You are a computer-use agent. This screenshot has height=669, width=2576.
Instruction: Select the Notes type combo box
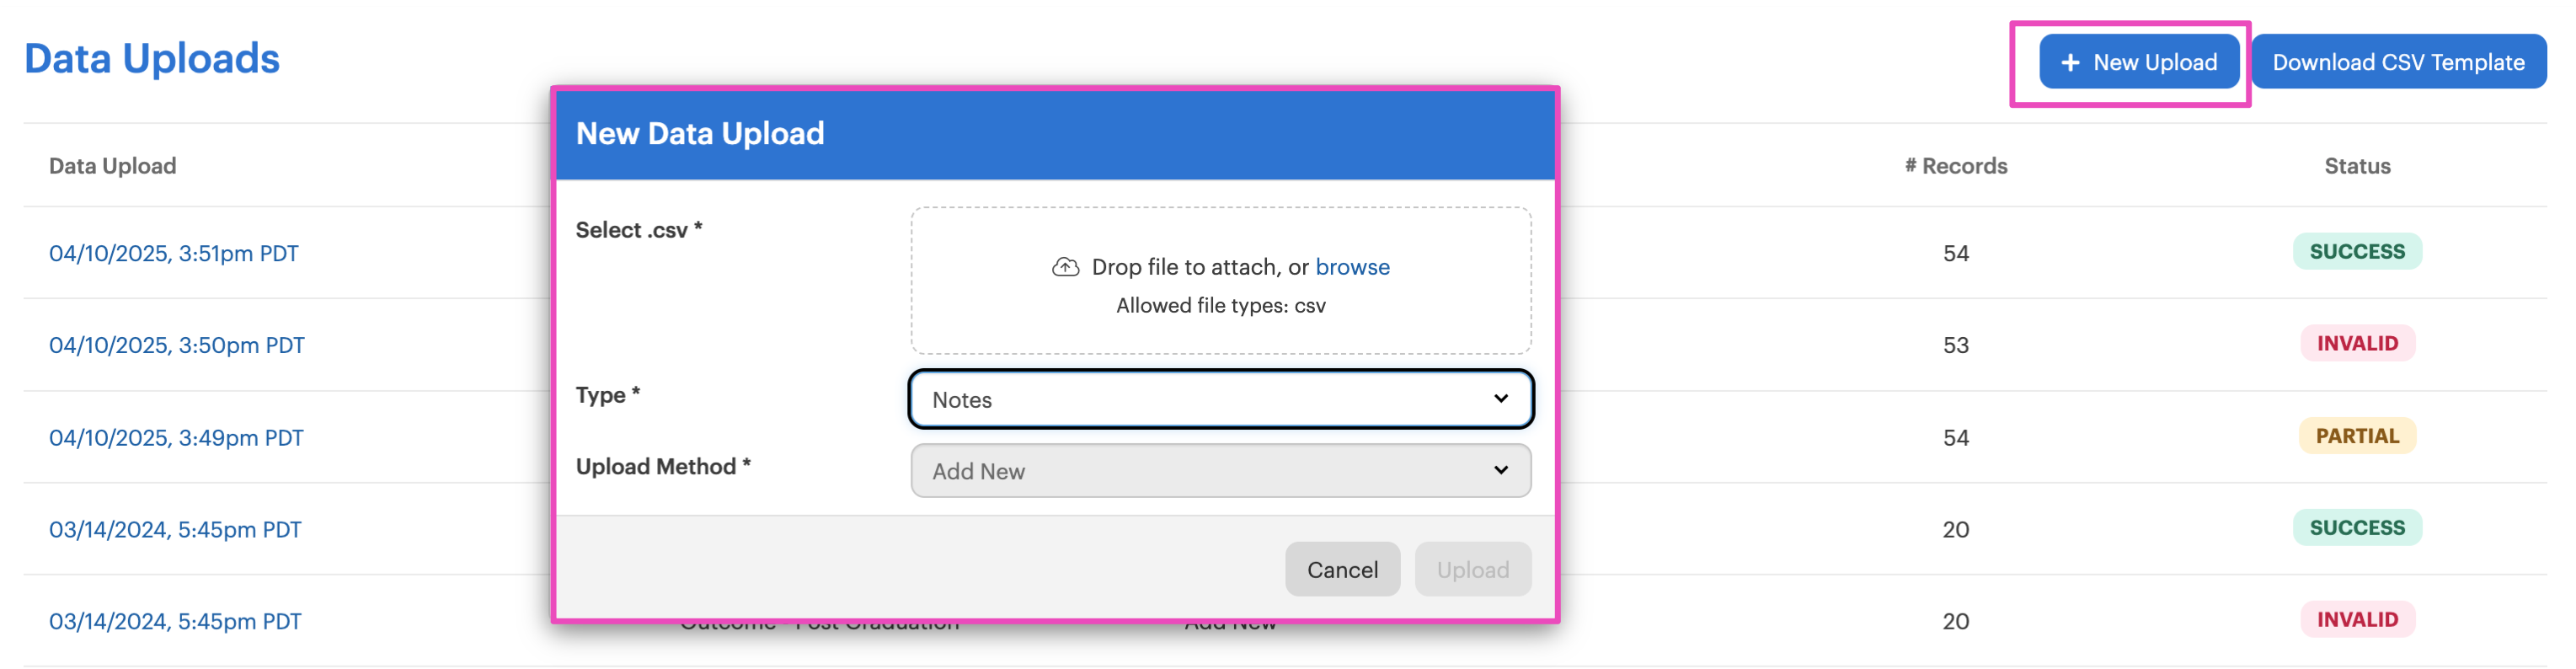pyautogui.click(x=1220, y=399)
